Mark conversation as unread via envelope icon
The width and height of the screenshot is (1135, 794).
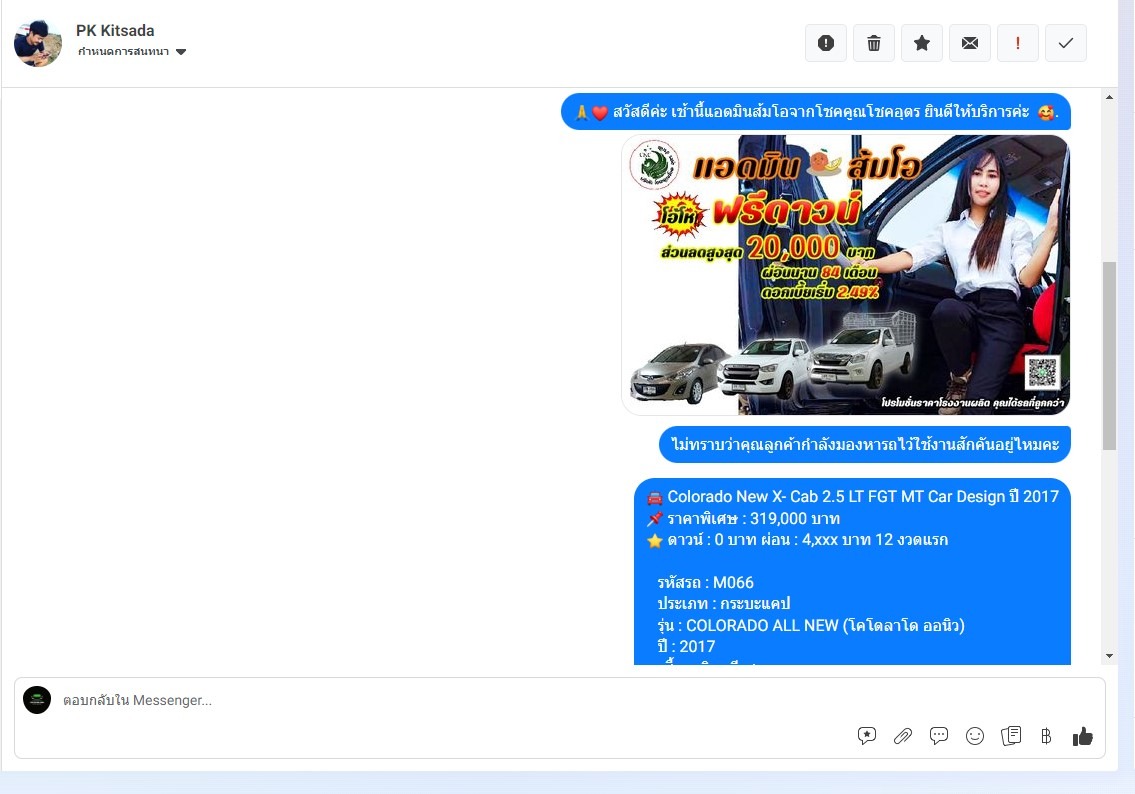click(970, 43)
